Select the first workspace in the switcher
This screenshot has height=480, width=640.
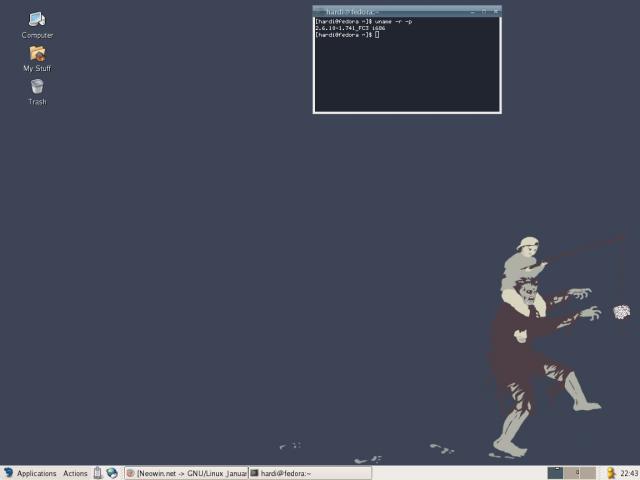(555, 473)
